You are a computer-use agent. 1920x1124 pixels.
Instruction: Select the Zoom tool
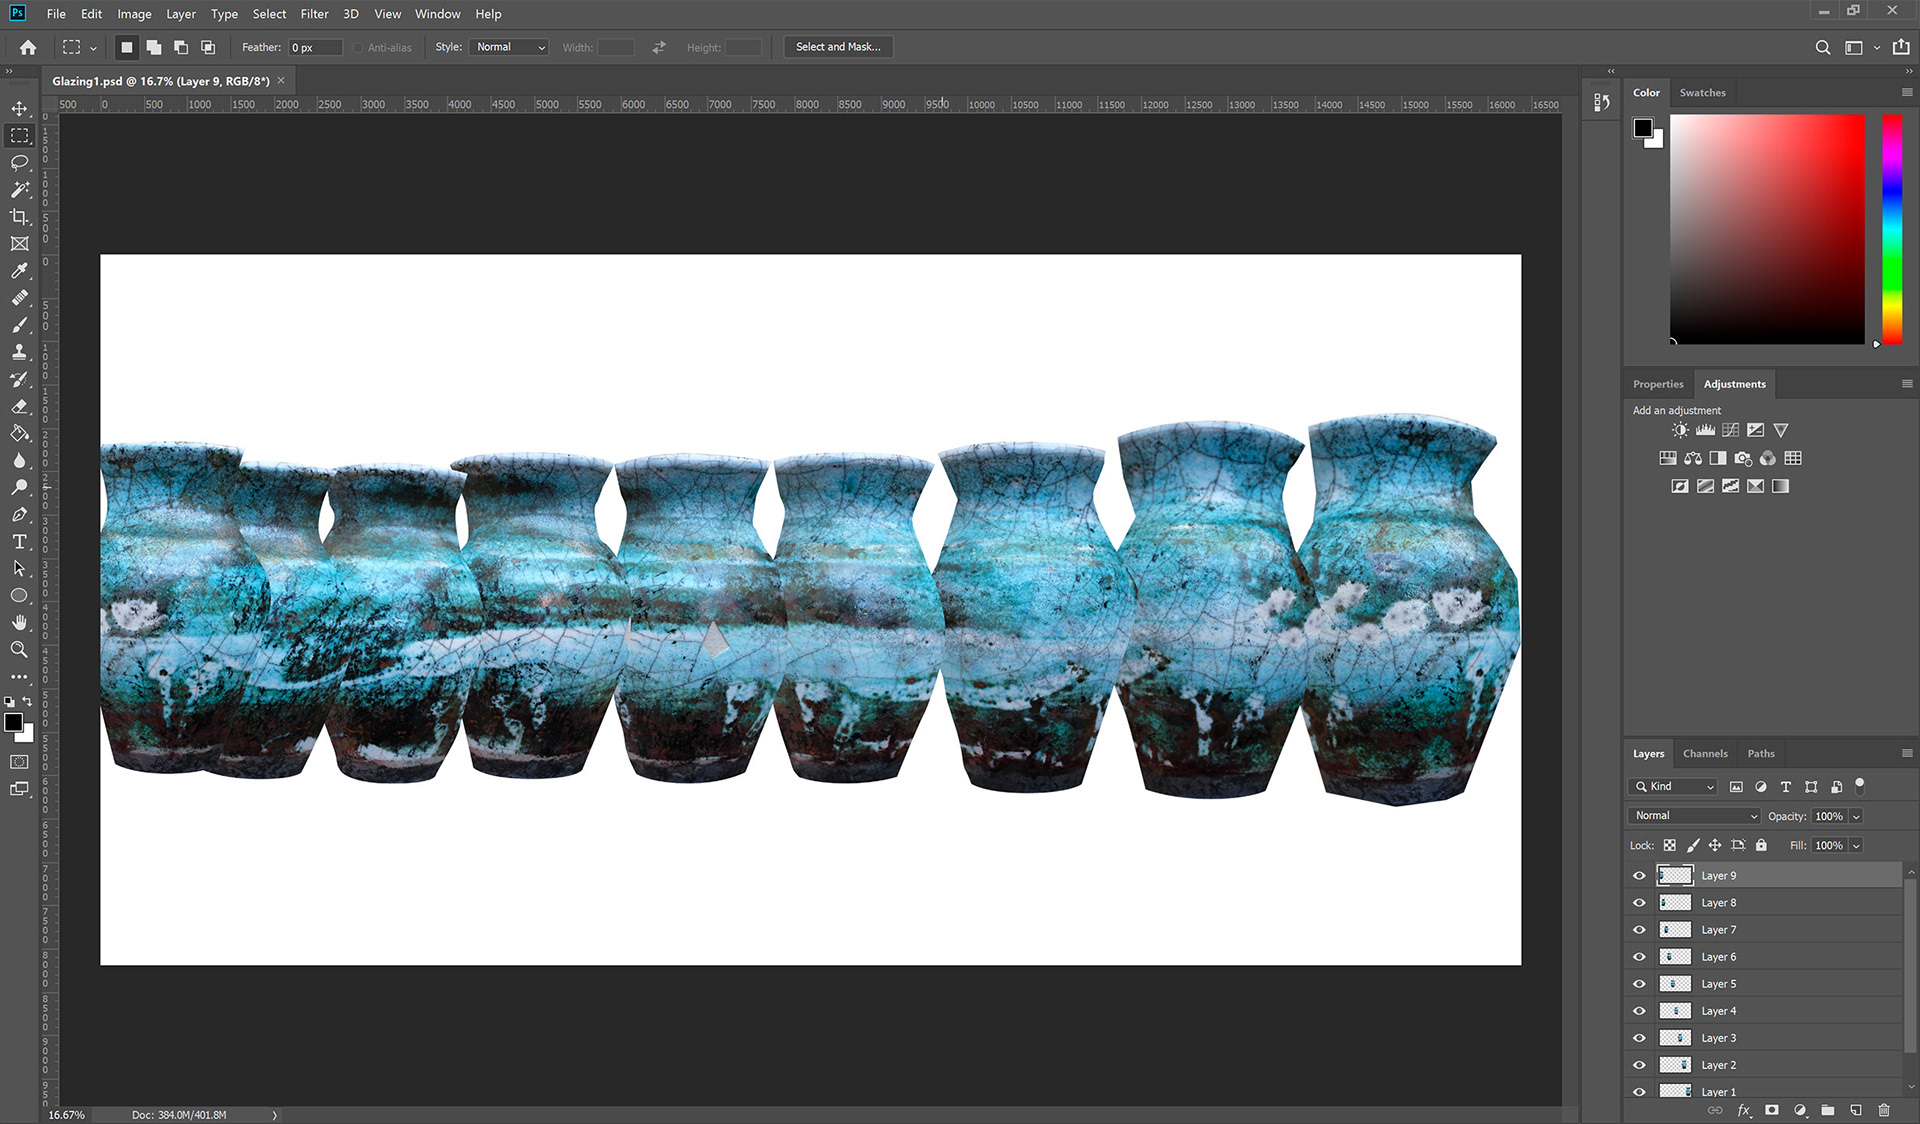click(19, 649)
